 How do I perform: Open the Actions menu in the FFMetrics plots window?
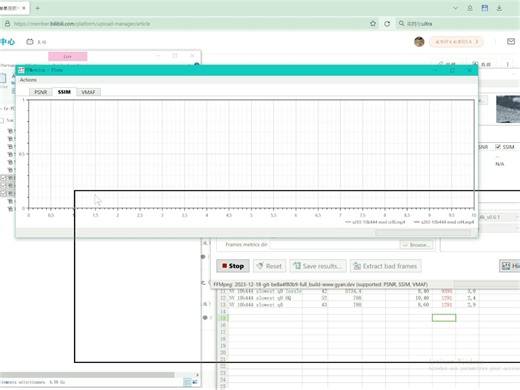pos(28,80)
